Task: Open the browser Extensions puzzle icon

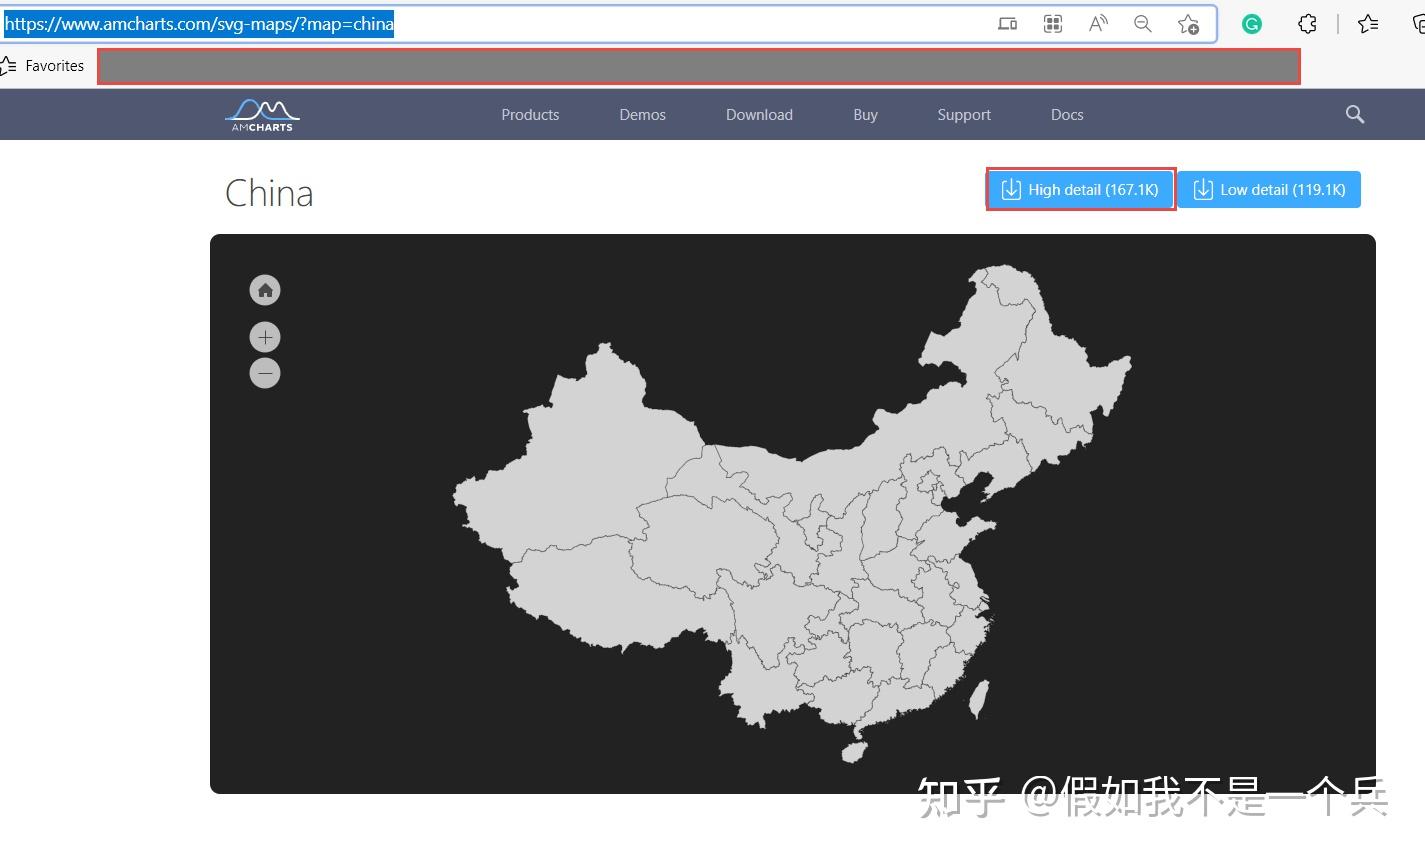Action: pos(1306,22)
